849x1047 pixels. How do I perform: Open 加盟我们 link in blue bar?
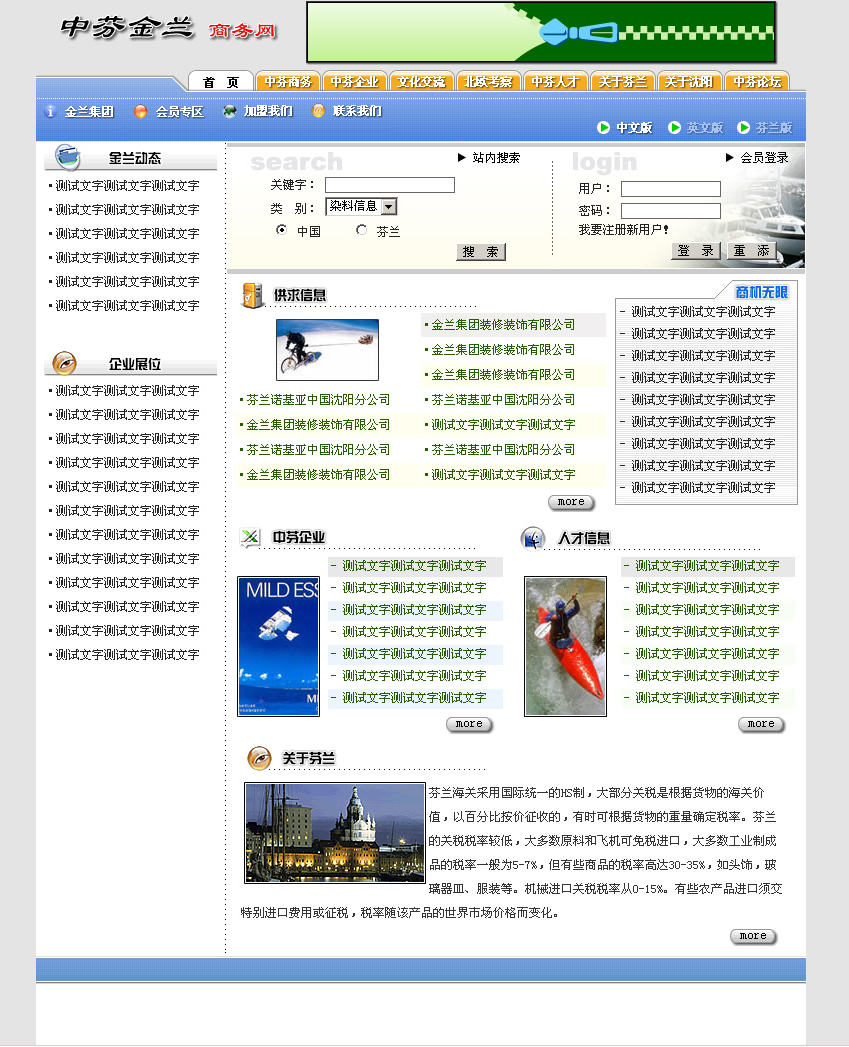coord(268,111)
